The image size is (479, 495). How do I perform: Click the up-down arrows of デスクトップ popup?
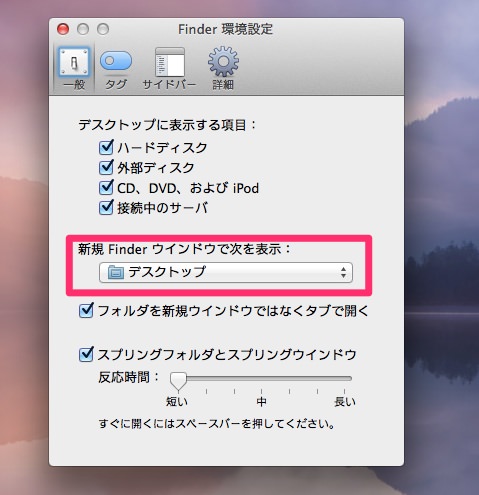343,272
